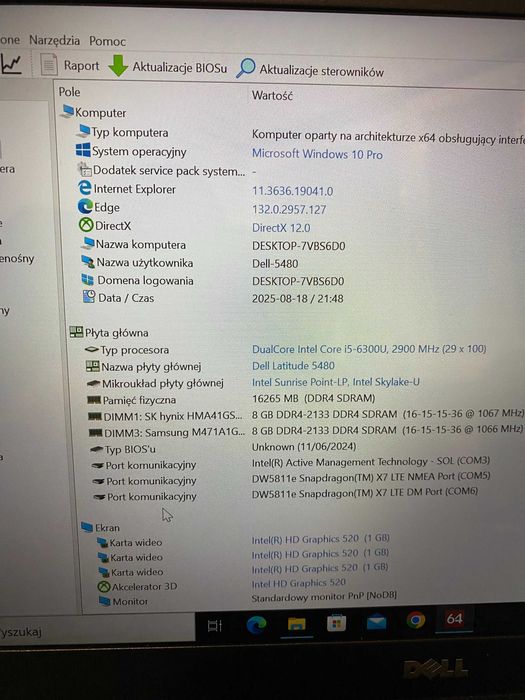Open Task View on the taskbar
Screen dimensions: 525x700
[215, 626]
